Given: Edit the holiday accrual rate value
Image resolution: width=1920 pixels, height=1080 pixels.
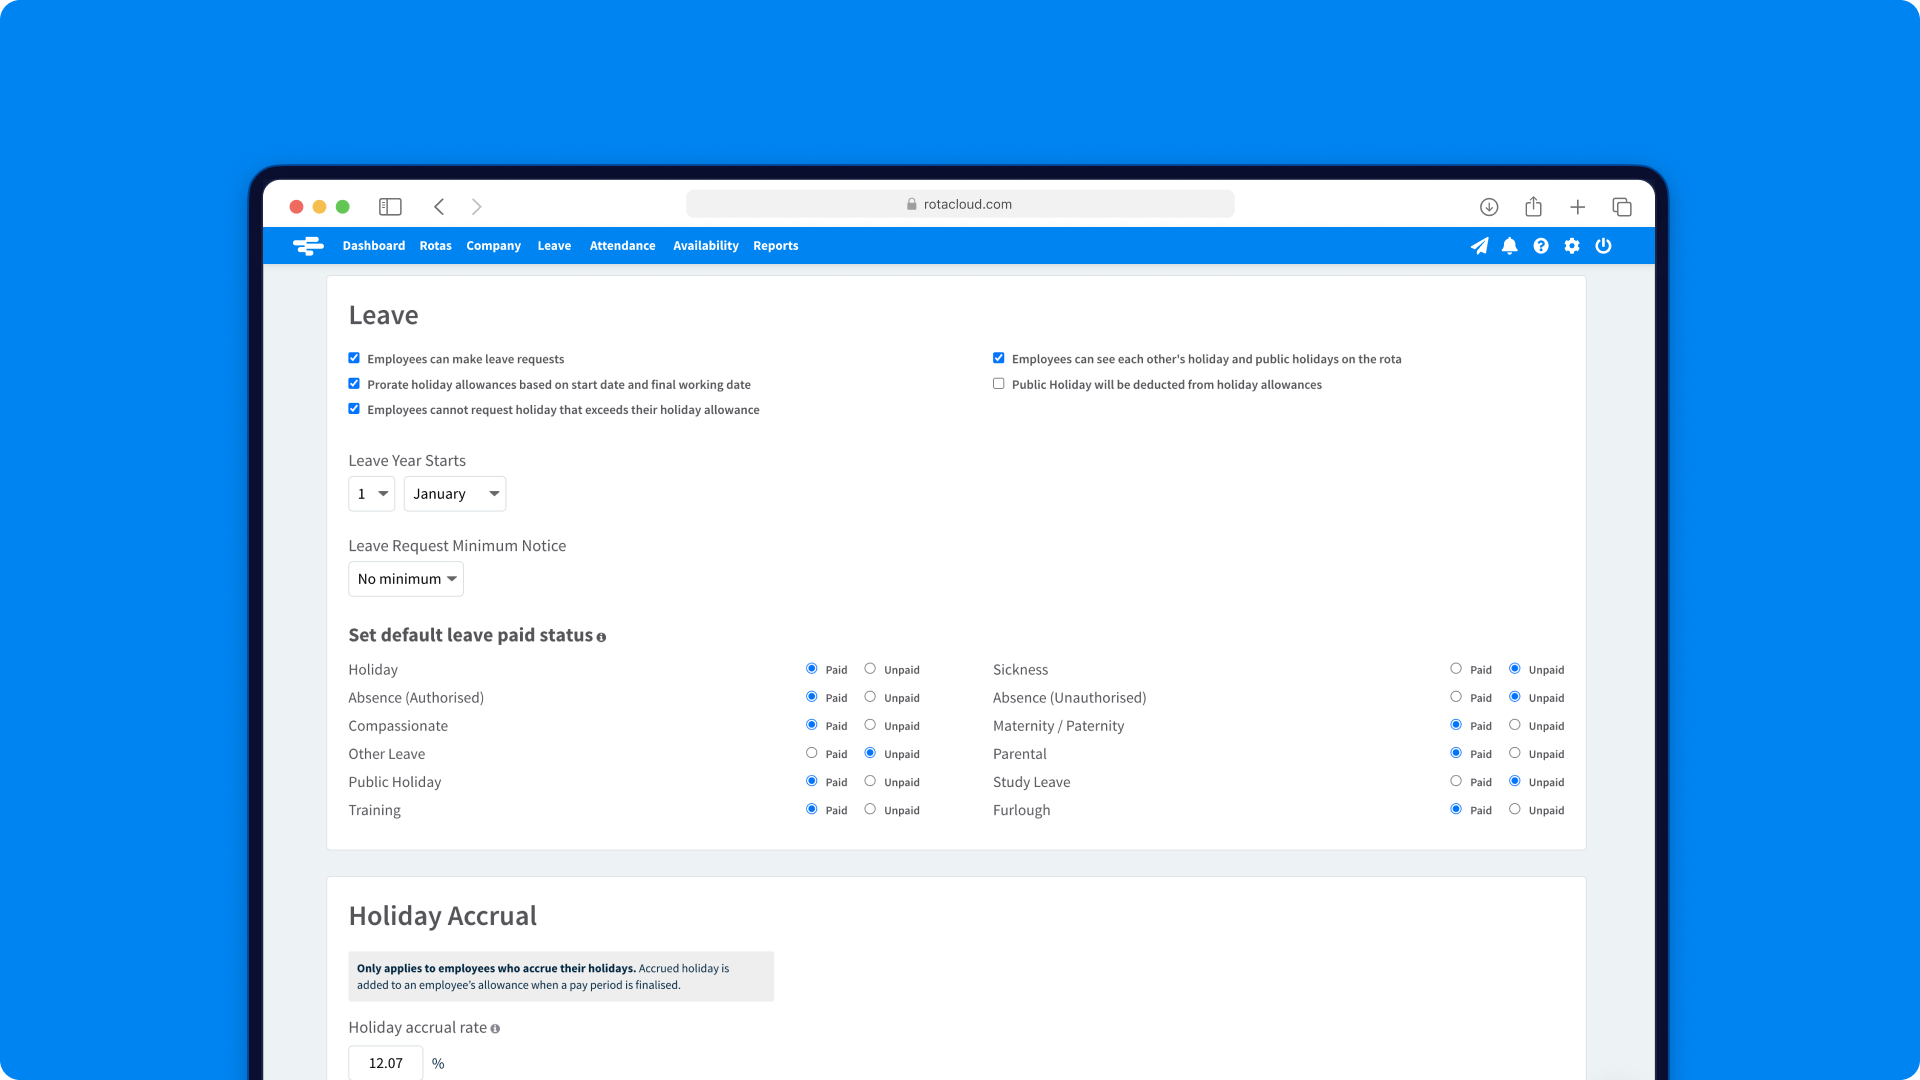Looking at the screenshot, I should click(385, 1062).
